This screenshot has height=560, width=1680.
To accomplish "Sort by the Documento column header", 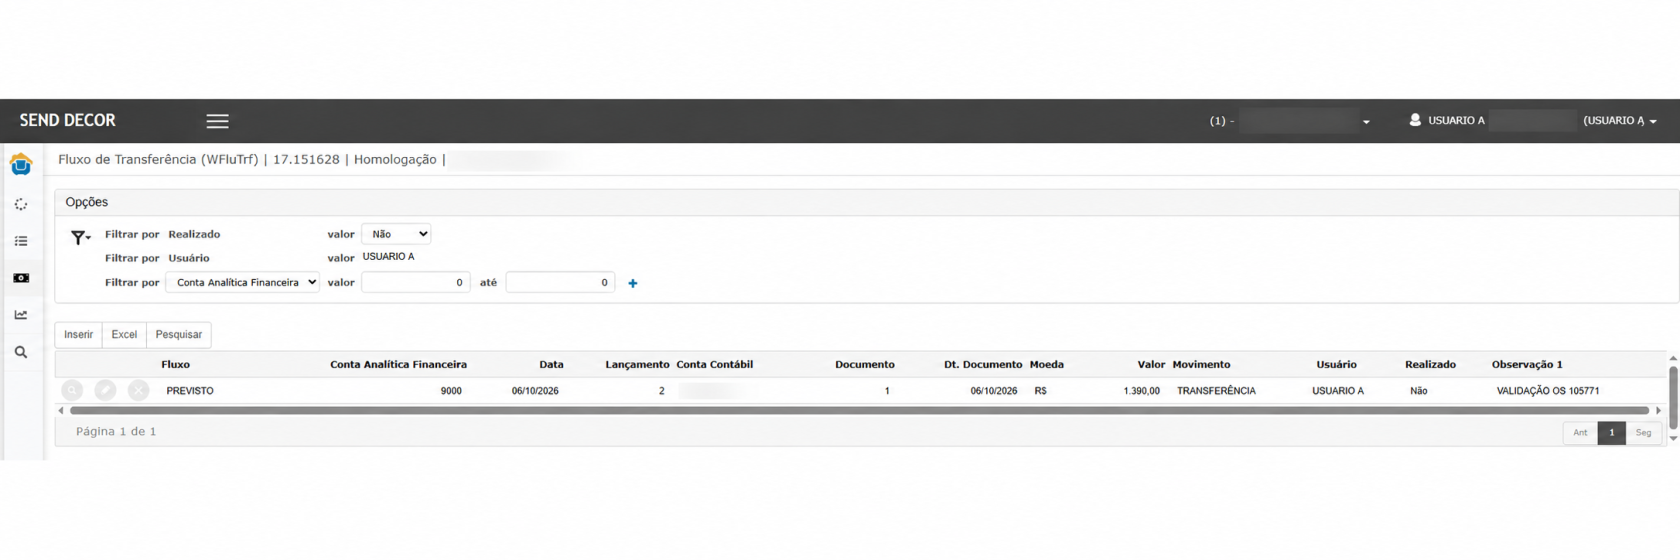I will point(865,365).
